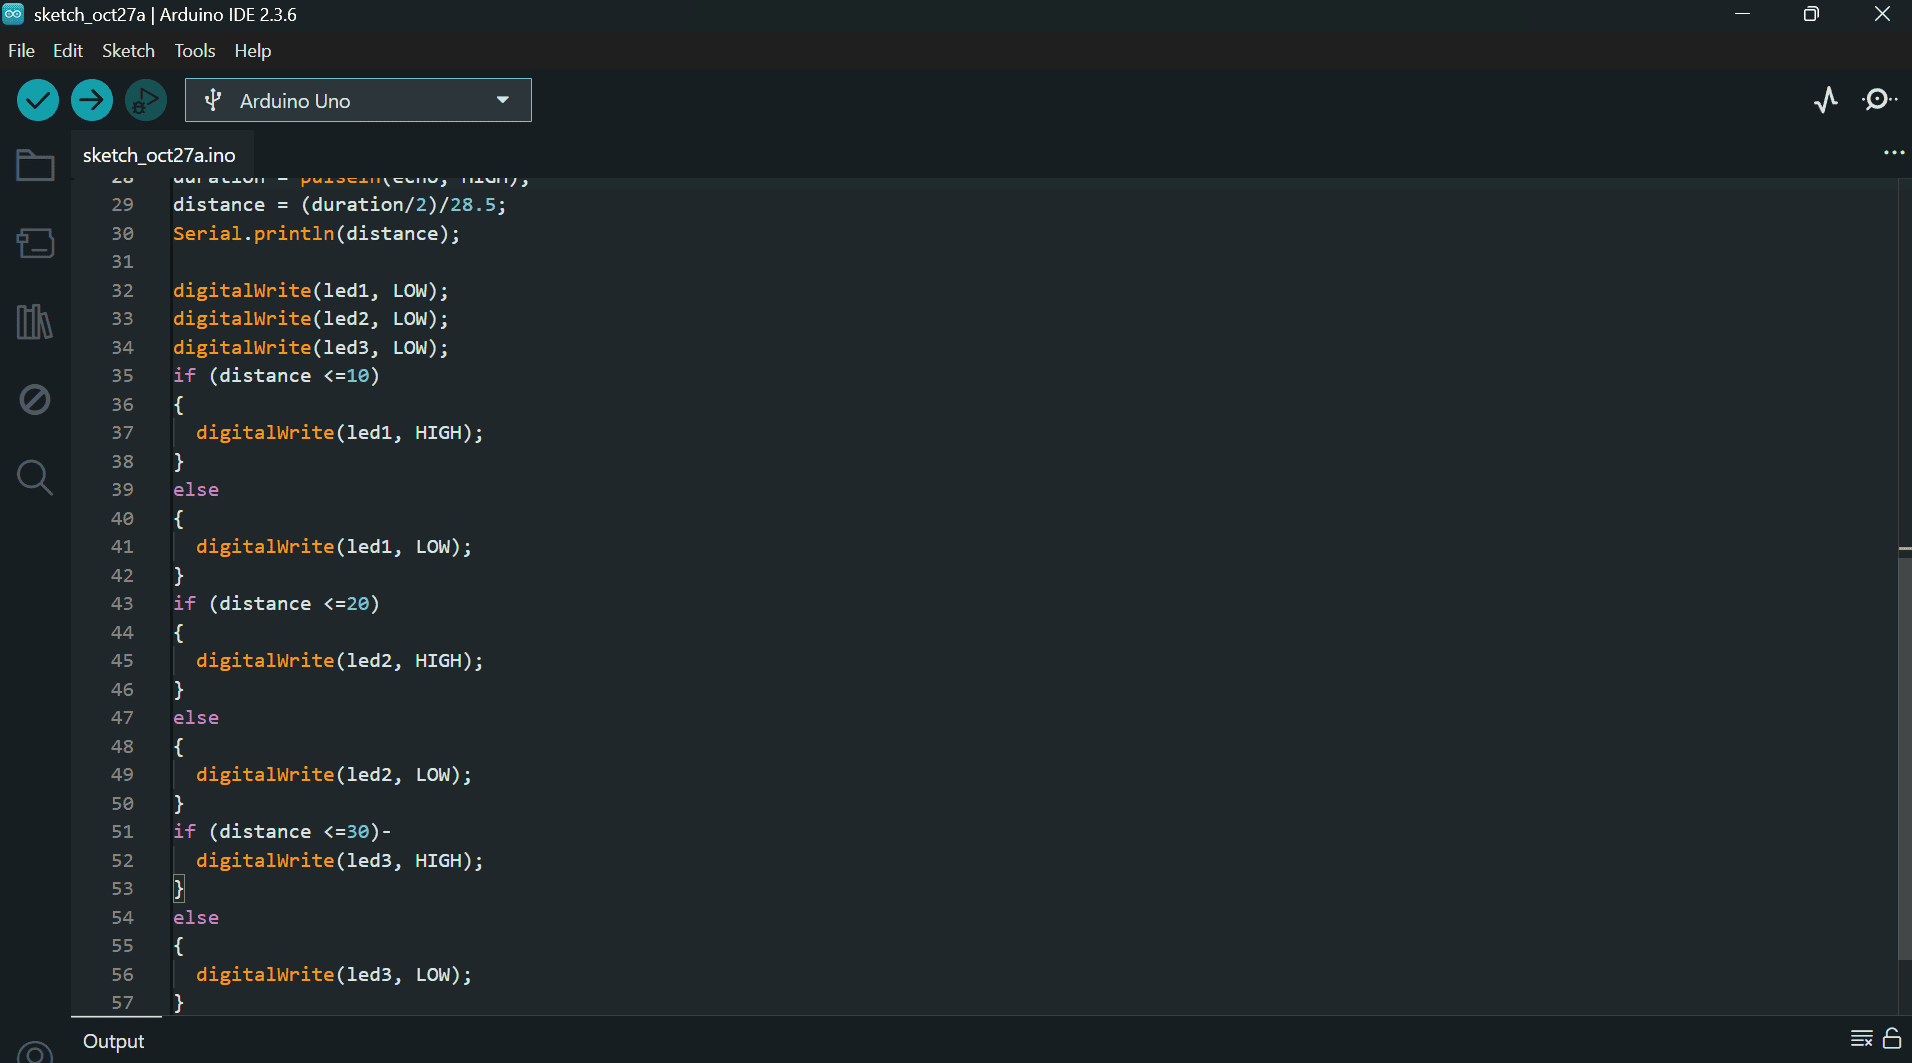Click the editor vertical scrollbar
Screen dimensions: 1912x1063
point(1904,750)
